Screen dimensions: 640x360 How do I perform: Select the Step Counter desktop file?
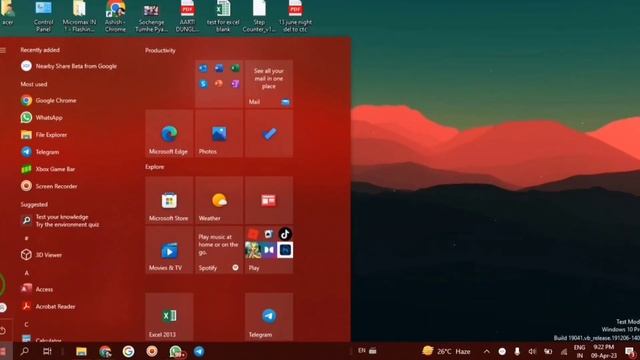click(259, 17)
